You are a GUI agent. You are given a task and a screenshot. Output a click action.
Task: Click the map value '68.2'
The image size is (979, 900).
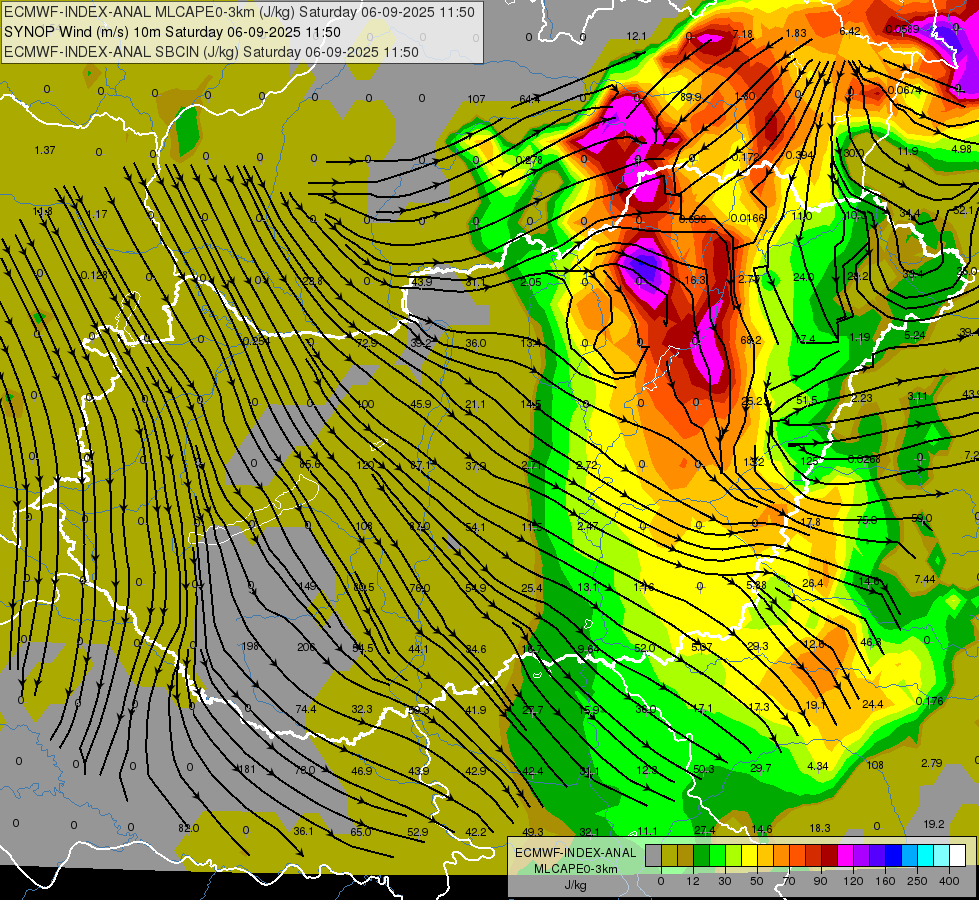click(750, 340)
